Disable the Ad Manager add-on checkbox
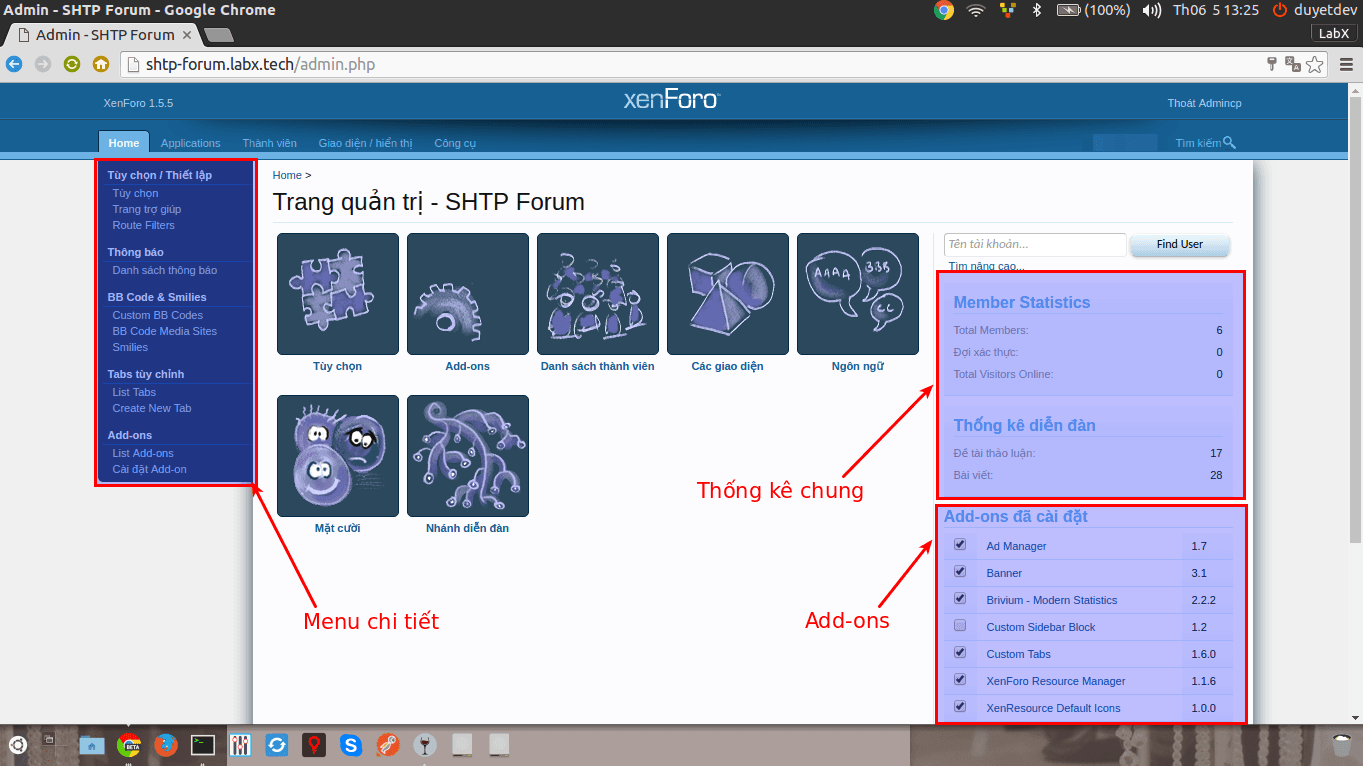The image size is (1366, 767). click(960, 545)
